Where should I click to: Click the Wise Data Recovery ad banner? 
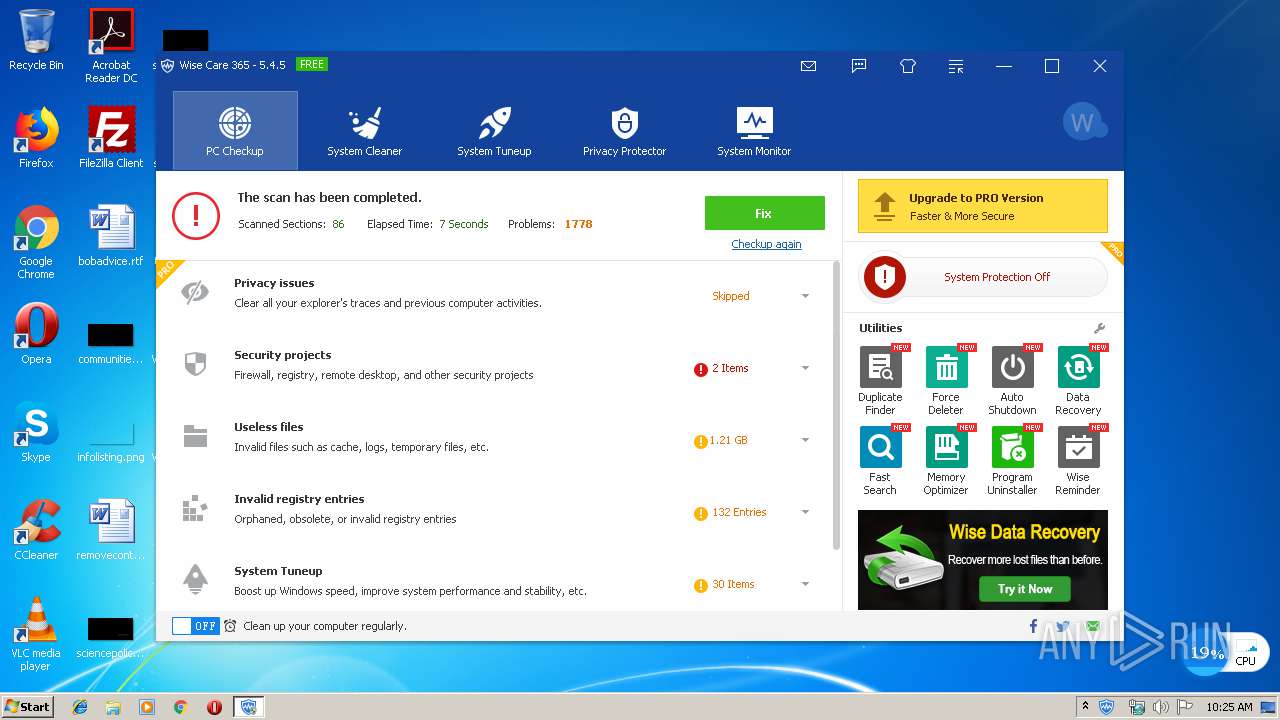point(983,560)
